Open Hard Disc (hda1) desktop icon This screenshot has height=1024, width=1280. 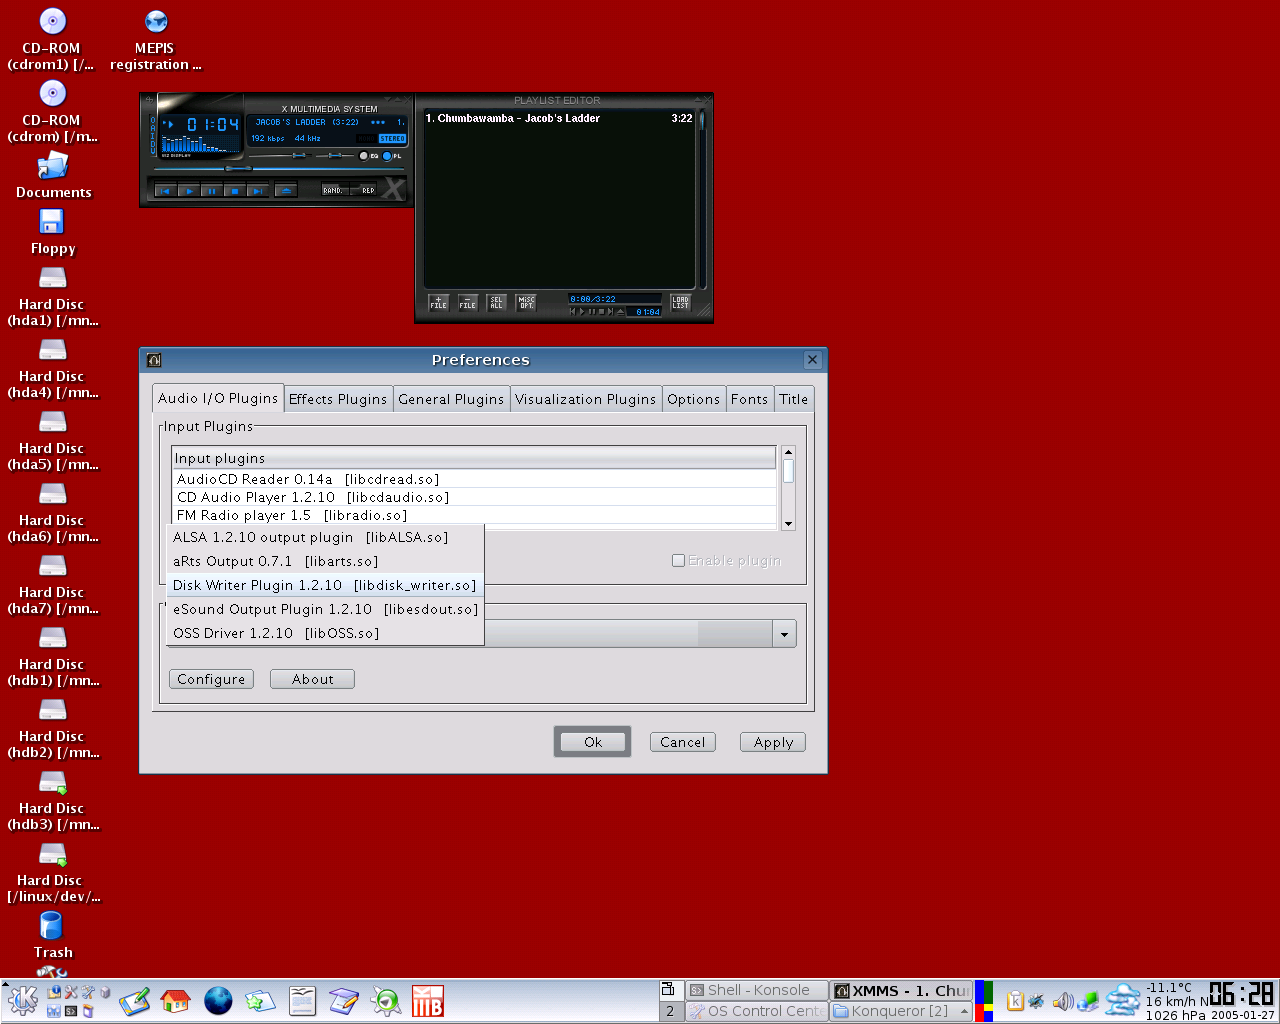coord(52,297)
